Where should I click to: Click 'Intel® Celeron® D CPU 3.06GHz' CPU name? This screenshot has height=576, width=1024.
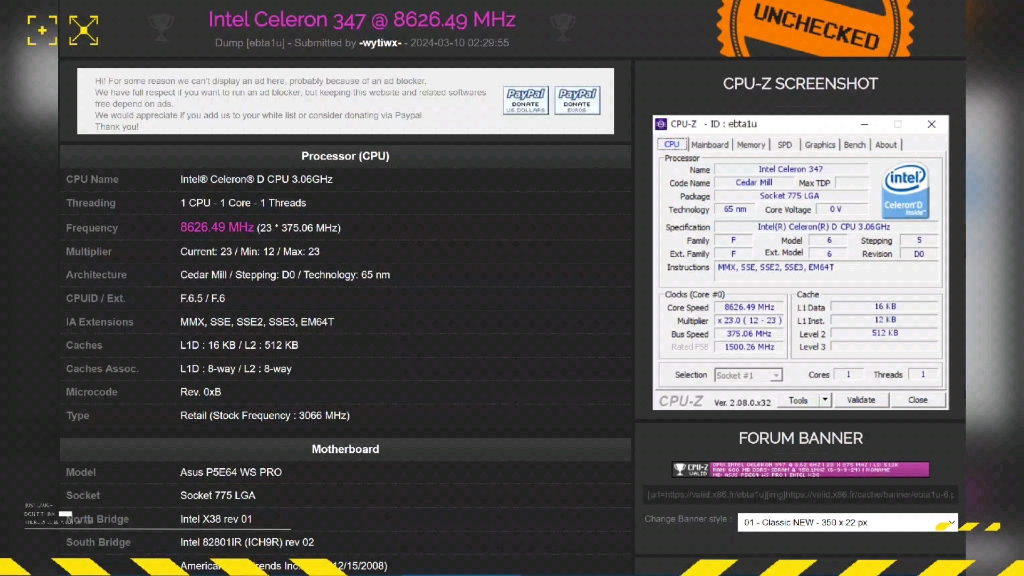[x=256, y=180]
